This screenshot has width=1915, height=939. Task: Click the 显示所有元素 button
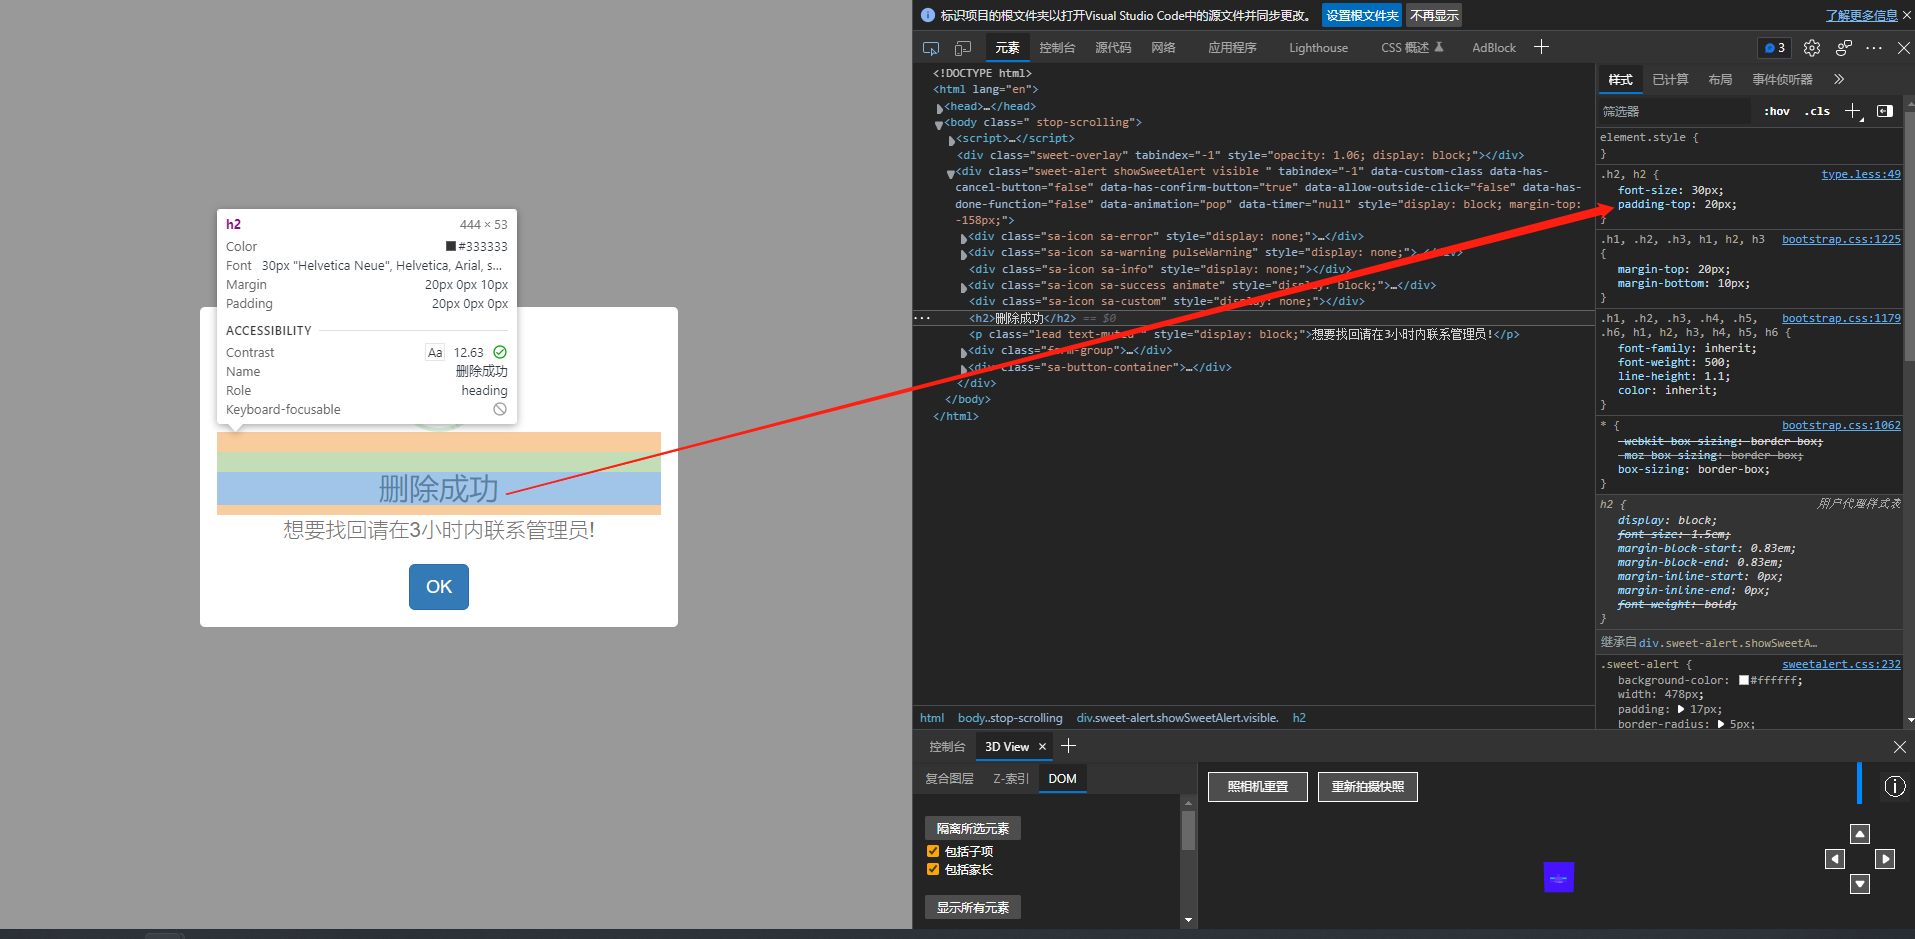tap(973, 907)
